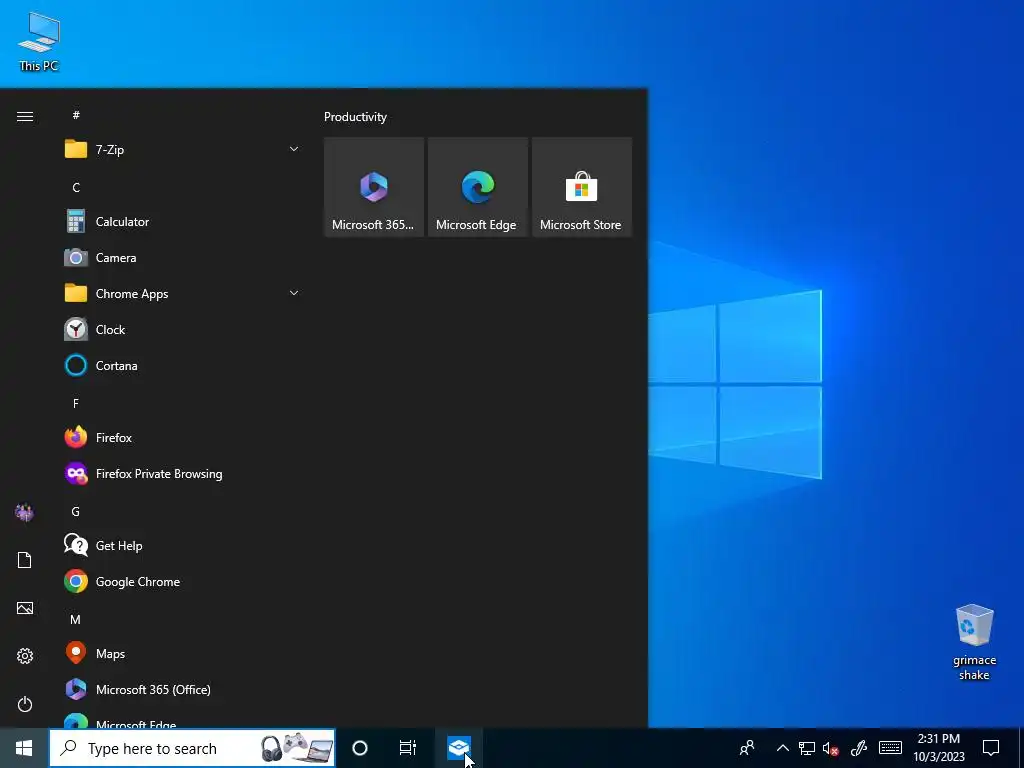
Task: Click the Windows Start button
Action: pos(24,748)
